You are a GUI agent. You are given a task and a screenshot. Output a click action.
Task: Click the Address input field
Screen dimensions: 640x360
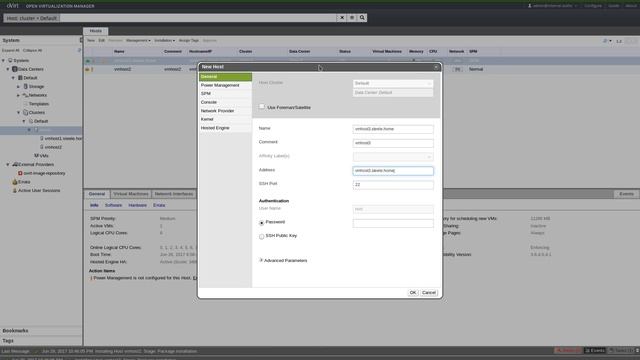393,171
